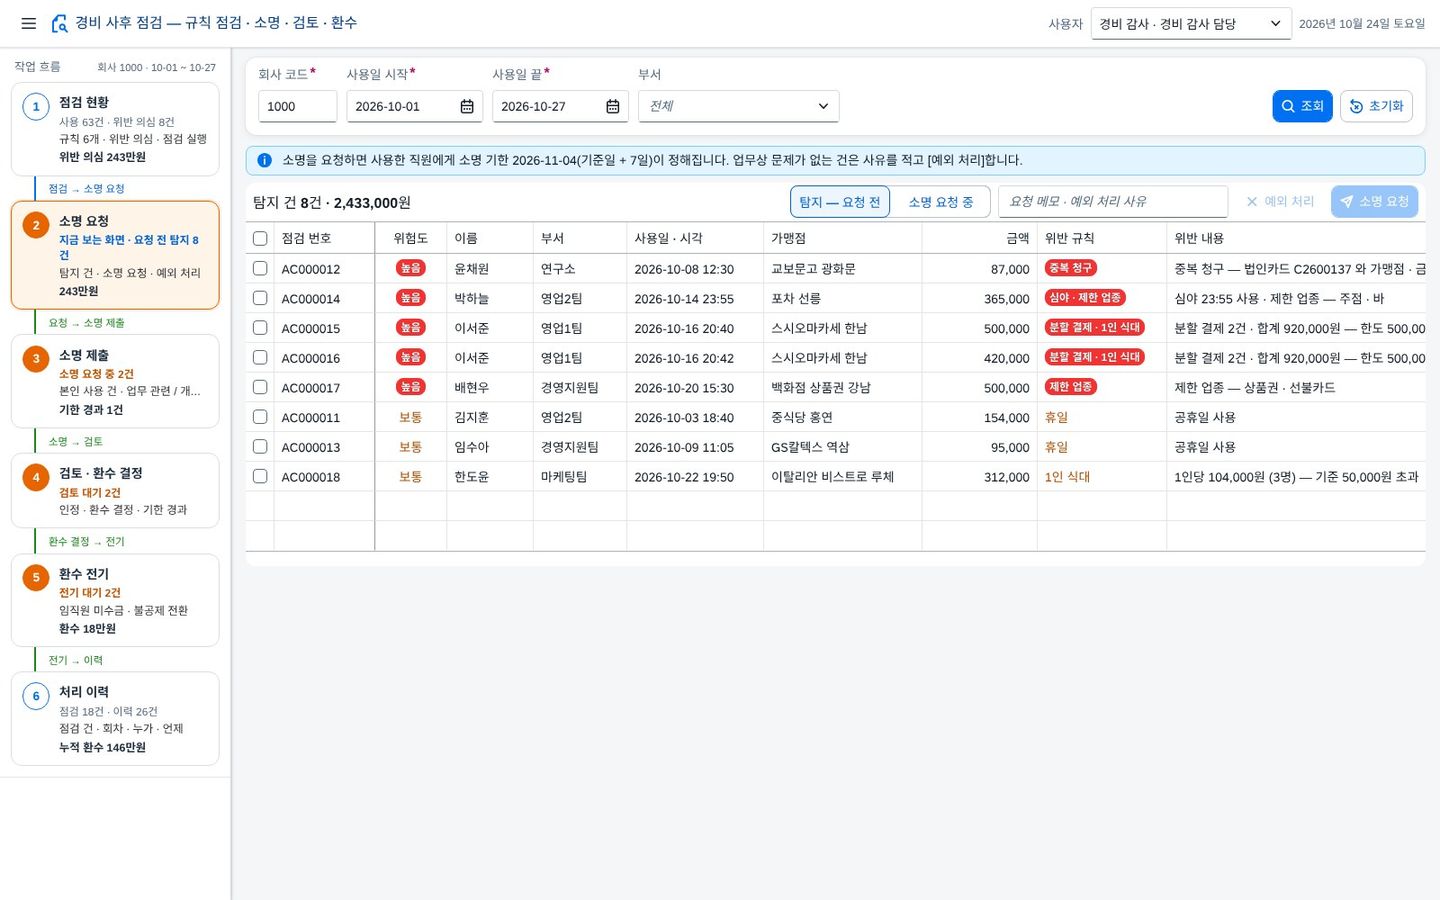
Task: Switch to 탐지 — 요청 전 tab
Action: pos(840,202)
